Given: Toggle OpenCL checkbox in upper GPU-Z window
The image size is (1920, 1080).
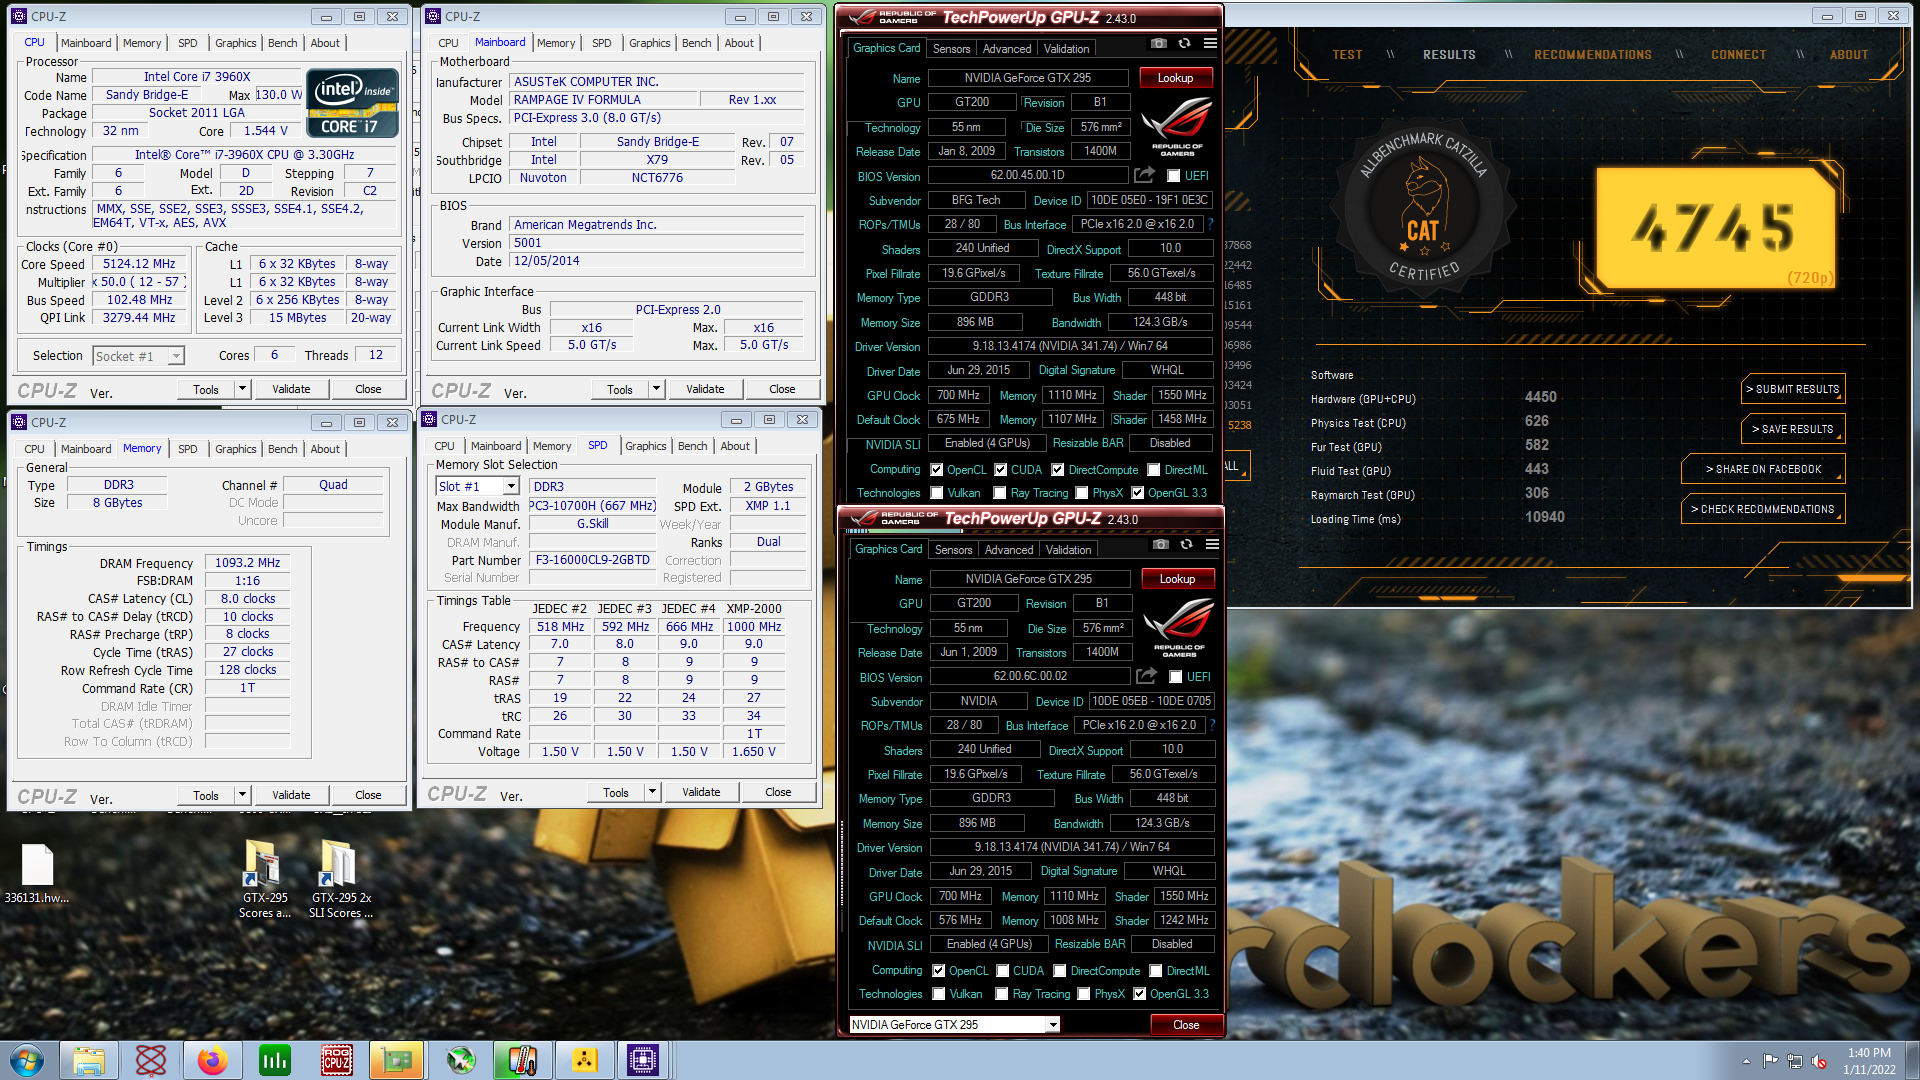Looking at the screenshot, I should point(936,469).
